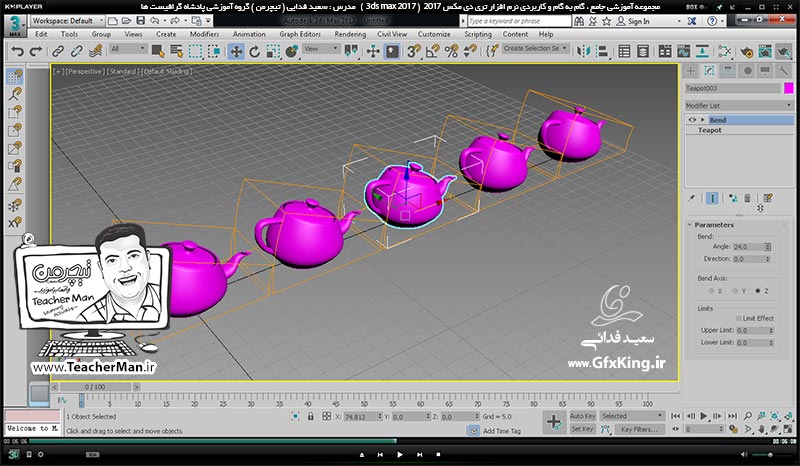Image resolution: width=800 pixels, height=466 pixels.
Task: Click the Bend Angle value field
Action: (748, 247)
